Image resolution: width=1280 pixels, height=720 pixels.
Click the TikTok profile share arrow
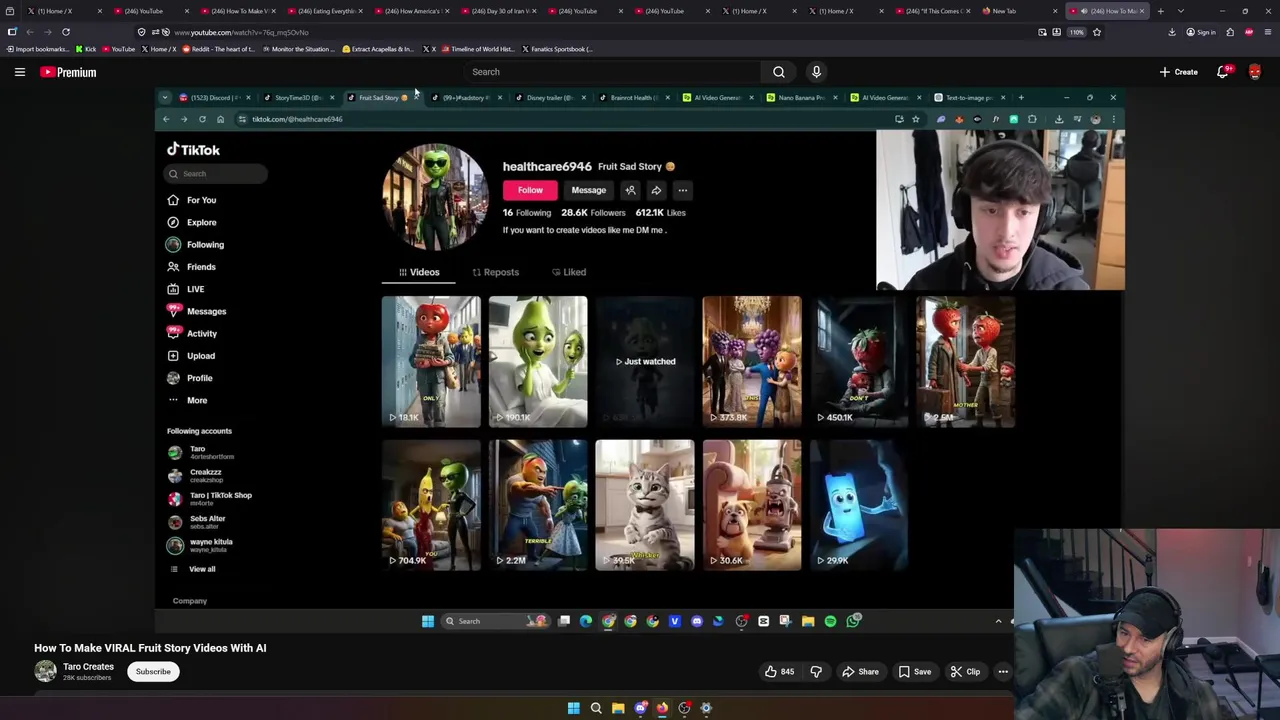656,190
